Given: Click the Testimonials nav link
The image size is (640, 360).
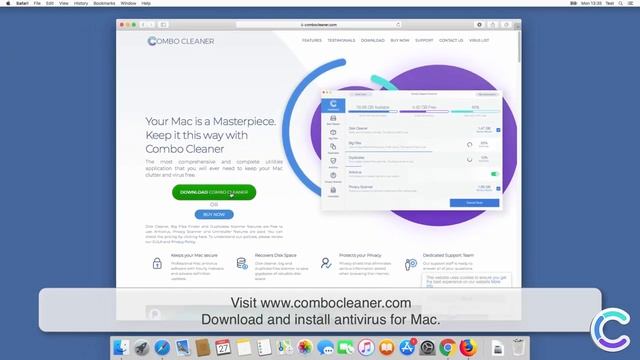Looking at the screenshot, I should [x=341, y=40].
